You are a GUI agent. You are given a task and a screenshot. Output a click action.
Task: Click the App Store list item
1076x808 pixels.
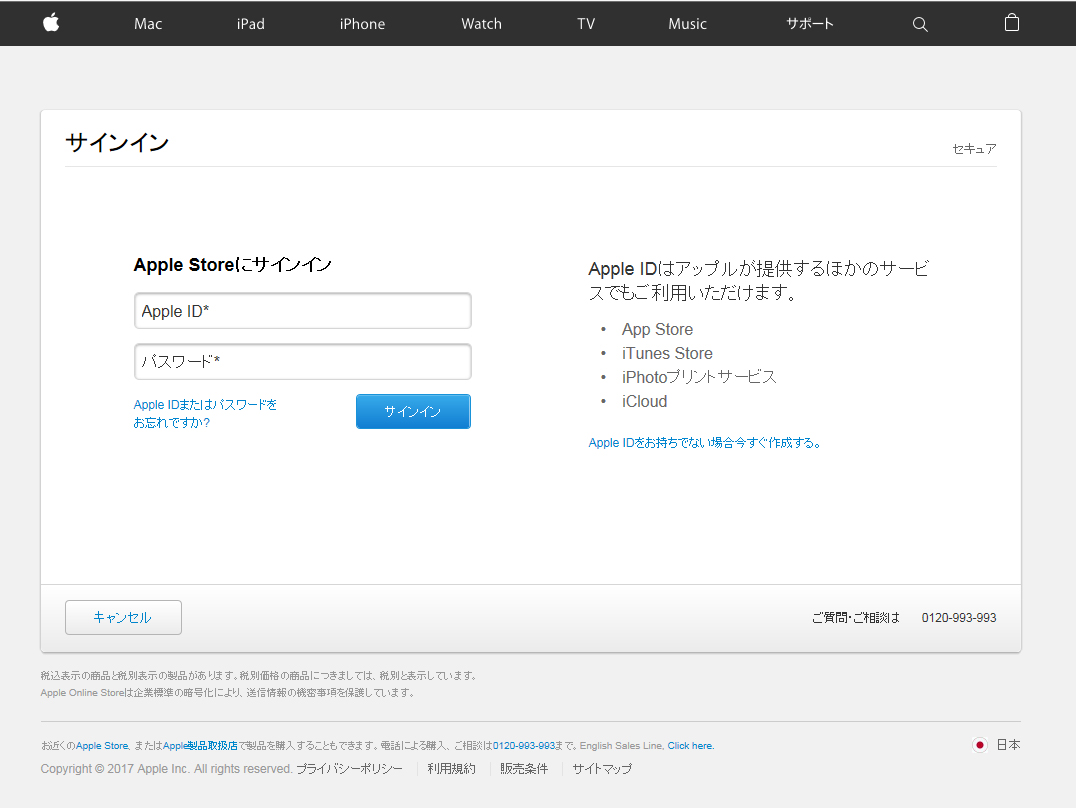657,330
